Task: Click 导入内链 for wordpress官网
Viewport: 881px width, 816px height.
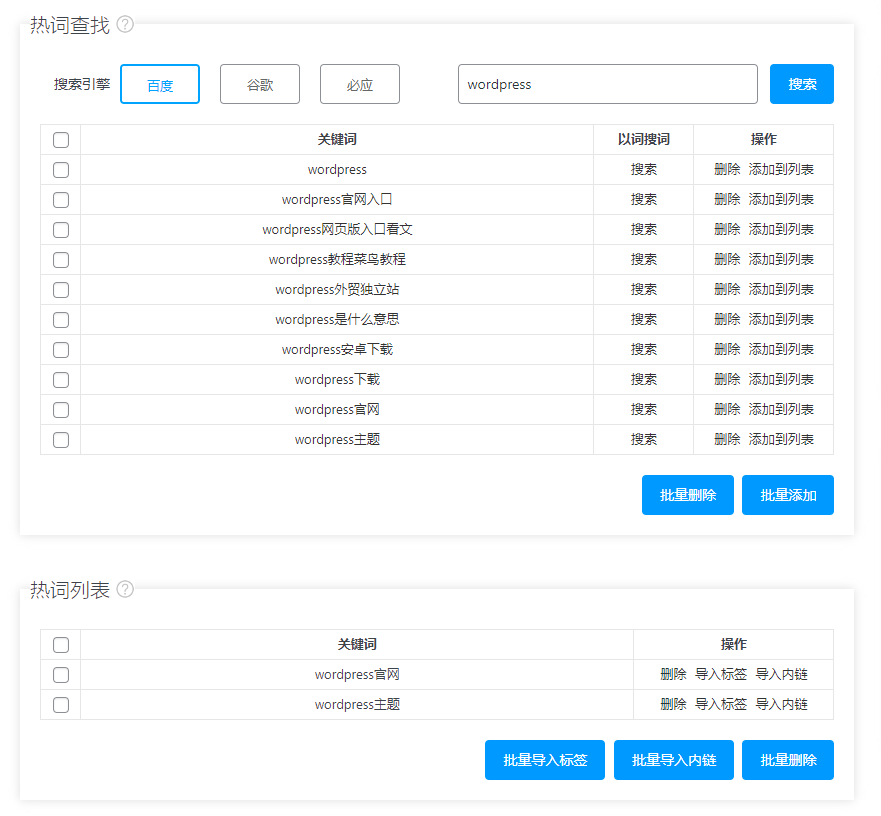Action: (x=782, y=674)
